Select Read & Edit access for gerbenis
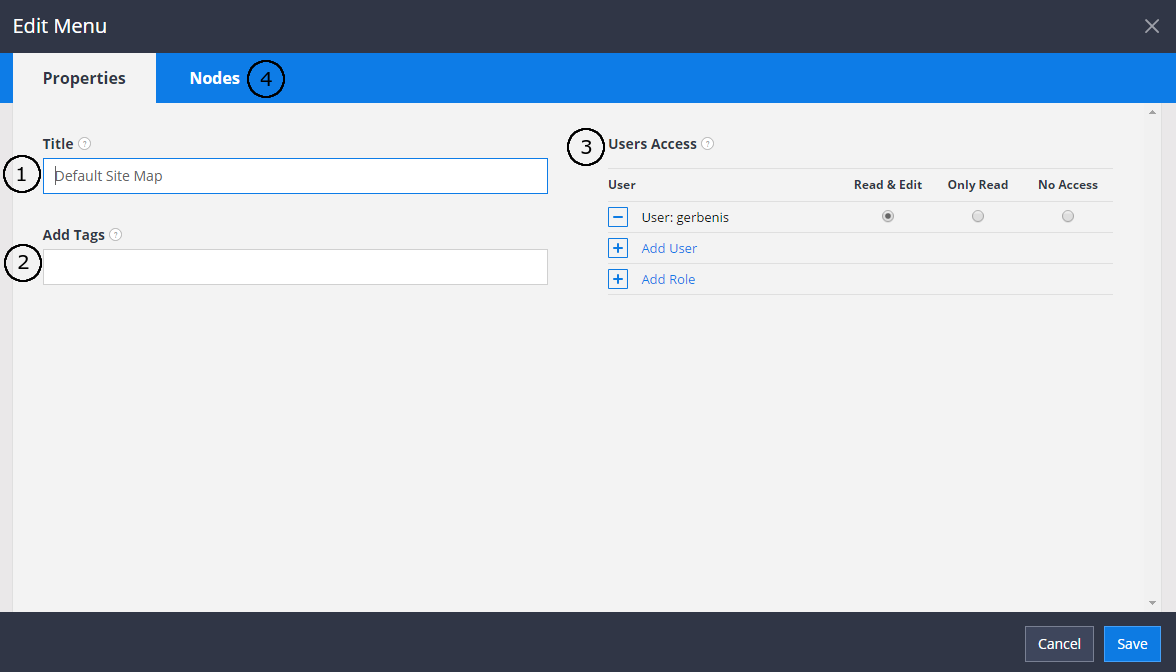The image size is (1176, 672). pyautogui.click(x=888, y=215)
